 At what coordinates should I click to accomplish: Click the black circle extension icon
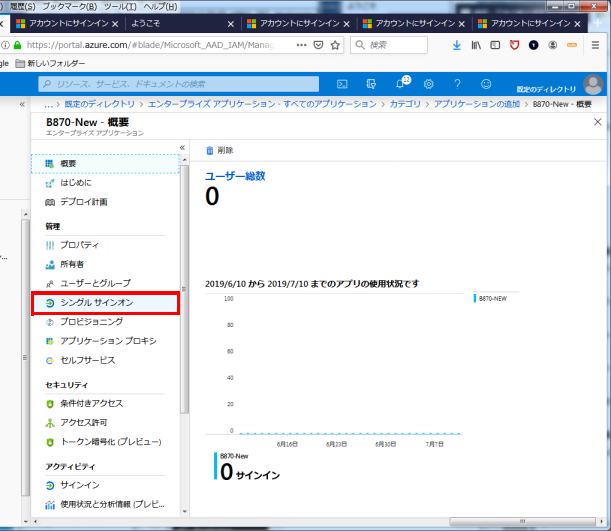click(x=533, y=45)
